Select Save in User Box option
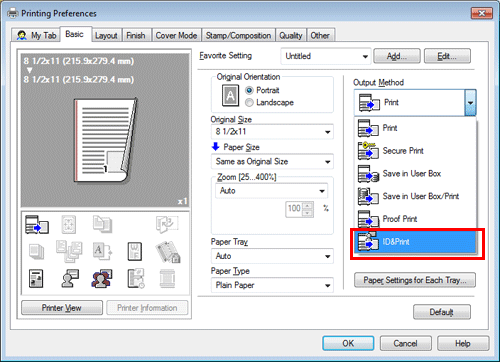Image resolution: width=500 pixels, height=362 pixels. (x=416, y=174)
